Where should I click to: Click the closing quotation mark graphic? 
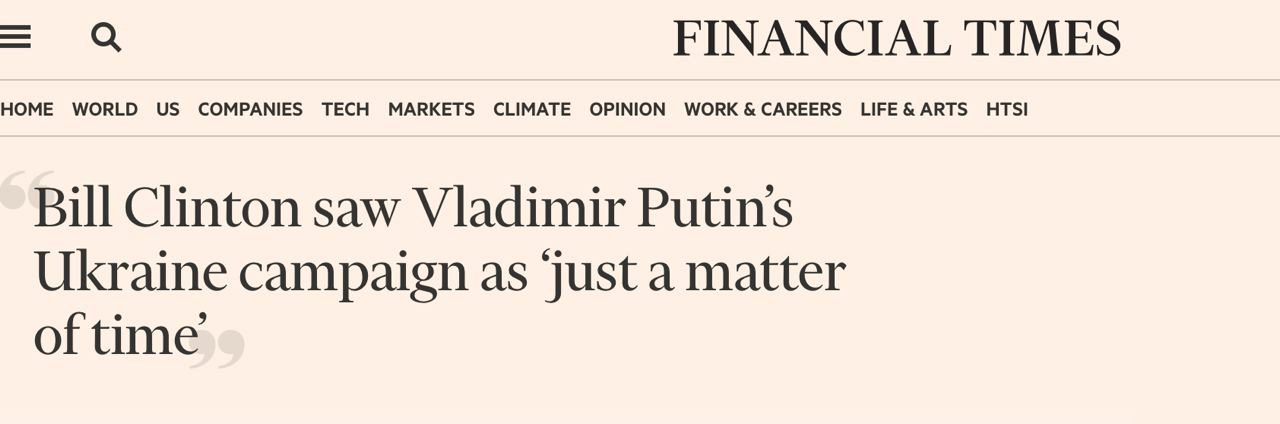tap(217, 349)
